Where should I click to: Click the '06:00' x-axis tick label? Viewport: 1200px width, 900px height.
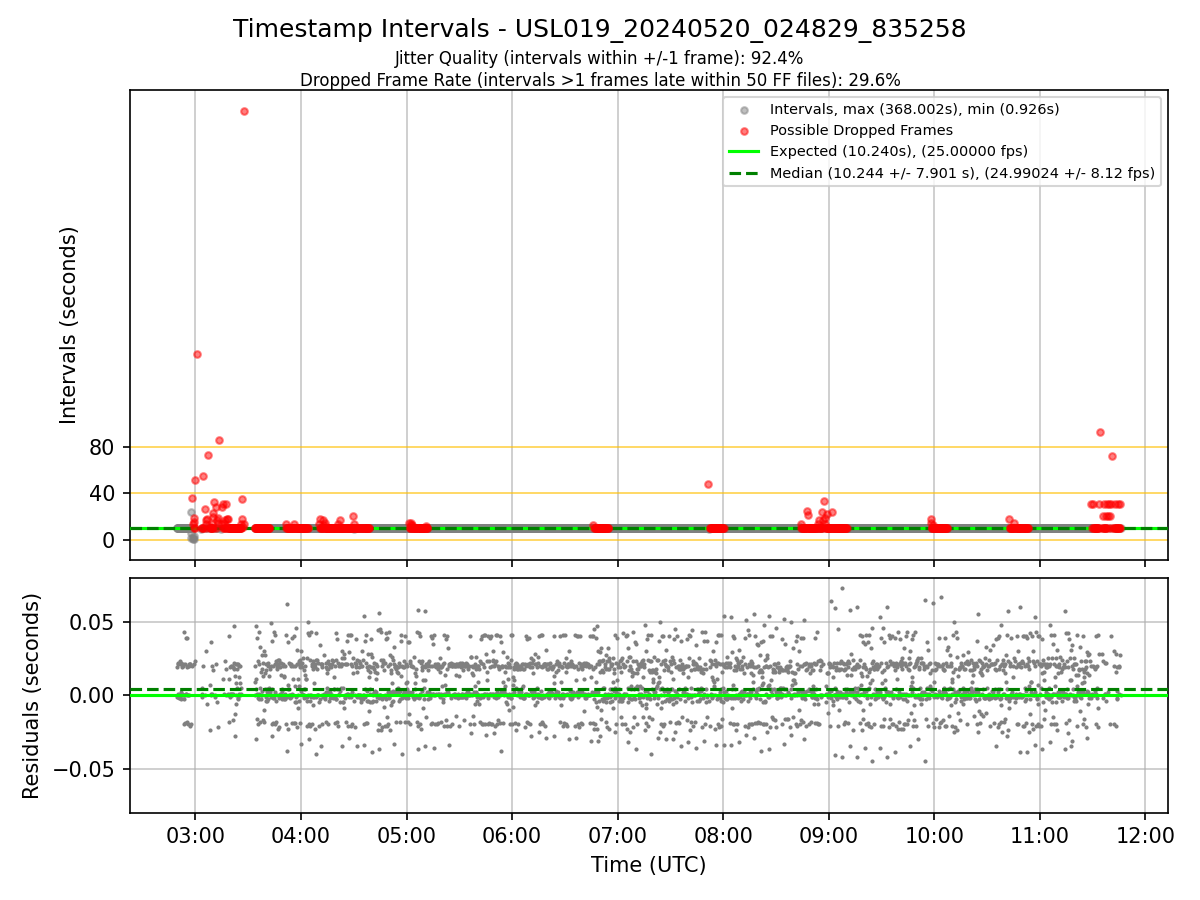[x=512, y=835]
